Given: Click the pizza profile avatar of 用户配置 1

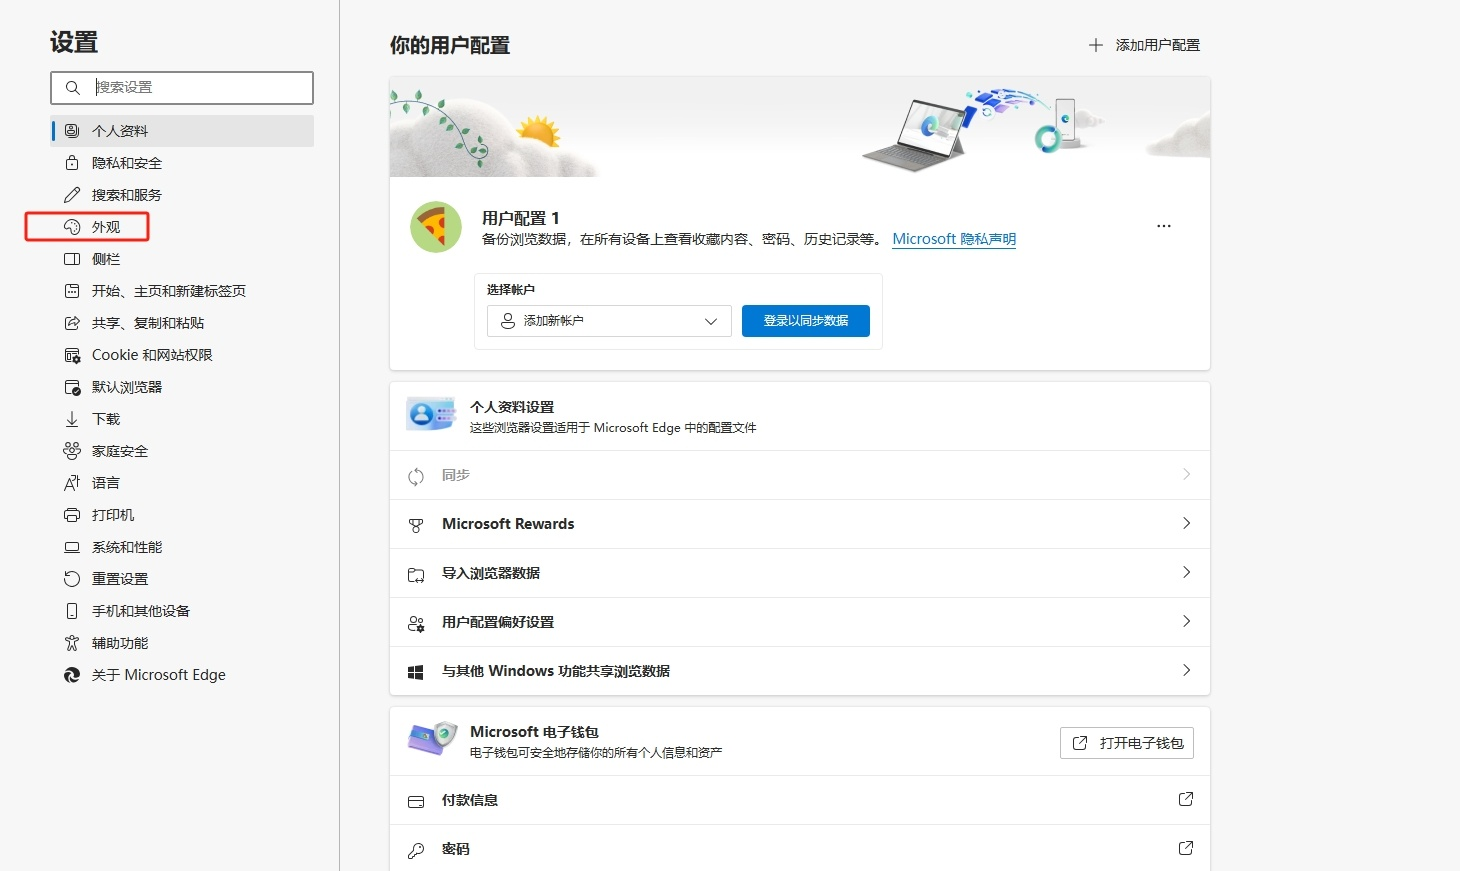Looking at the screenshot, I should (x=436, y=227).
